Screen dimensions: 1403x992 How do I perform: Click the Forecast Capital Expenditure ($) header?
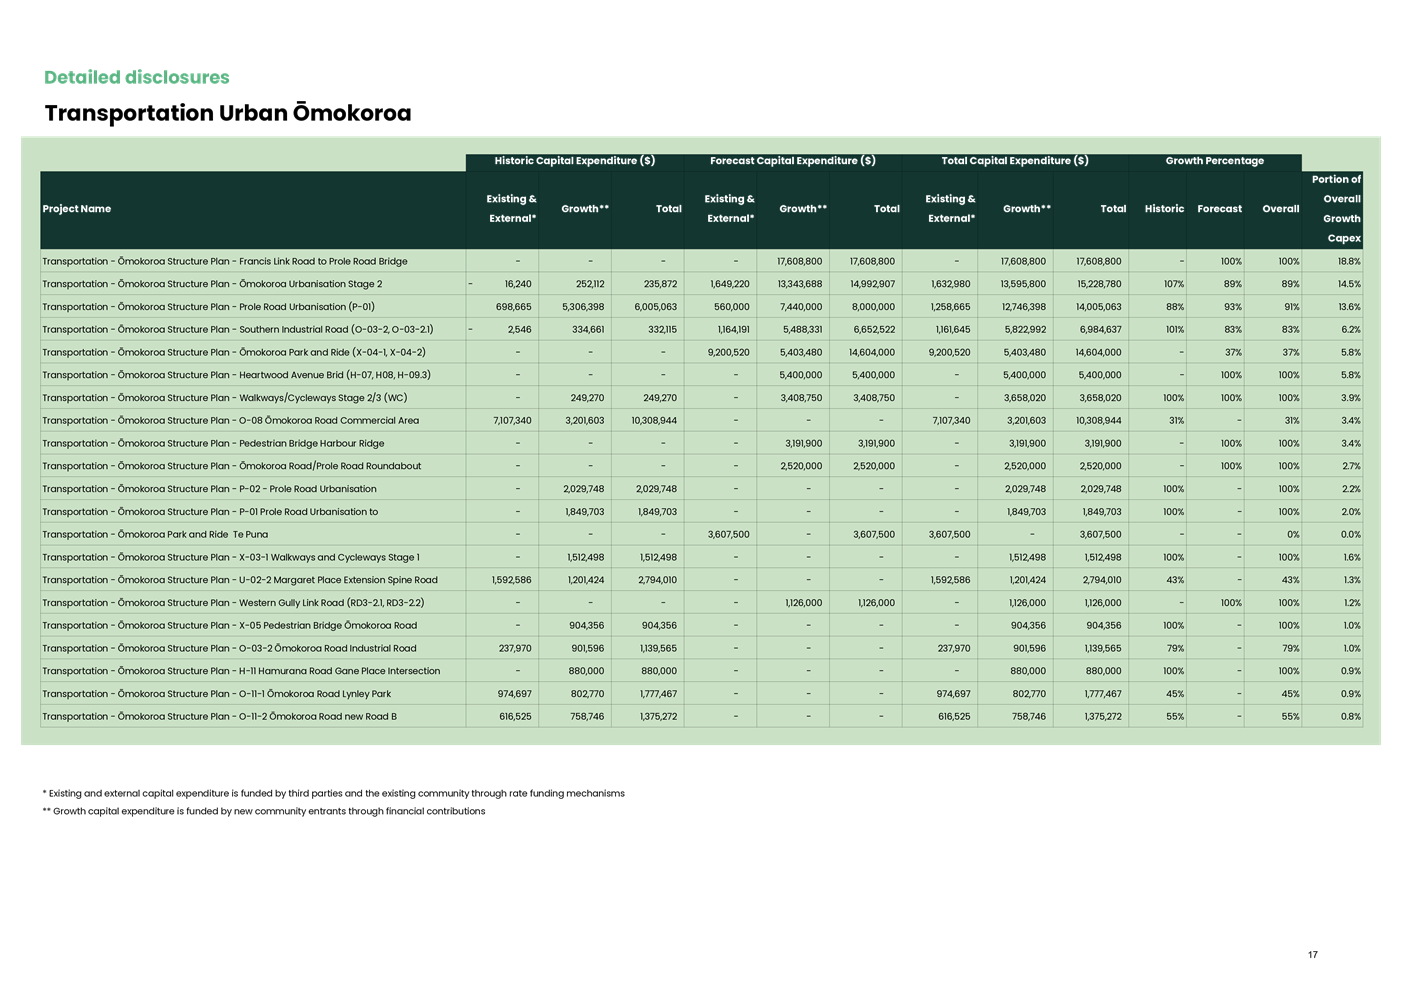[791, 160]
